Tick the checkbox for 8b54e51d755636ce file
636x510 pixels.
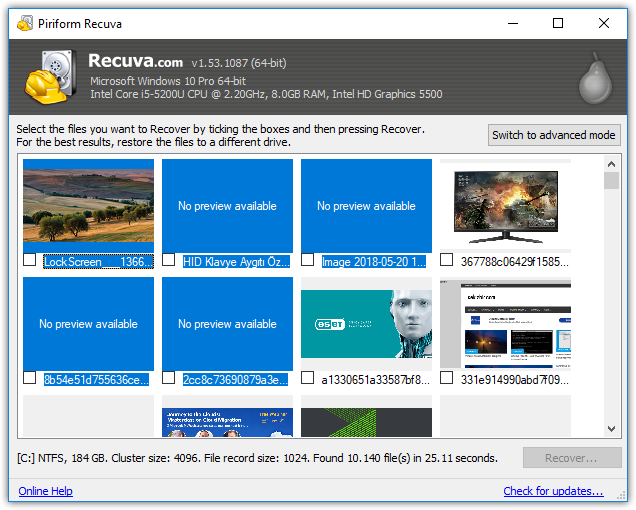tap(30, 378)
